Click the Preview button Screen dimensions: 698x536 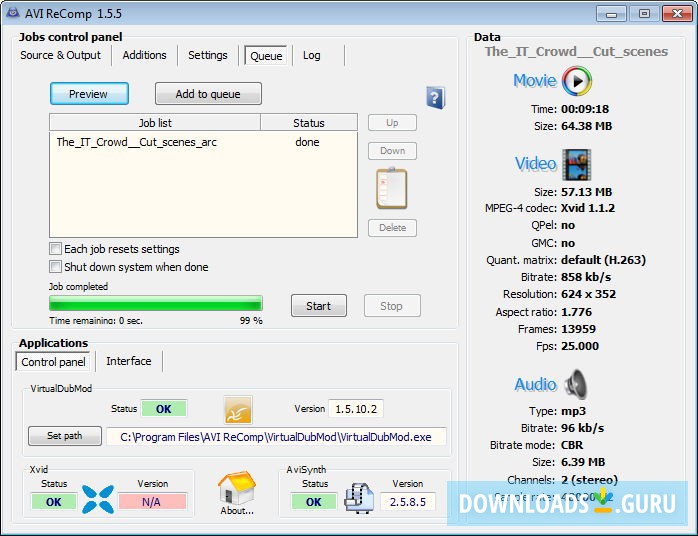tap(89, 94)
